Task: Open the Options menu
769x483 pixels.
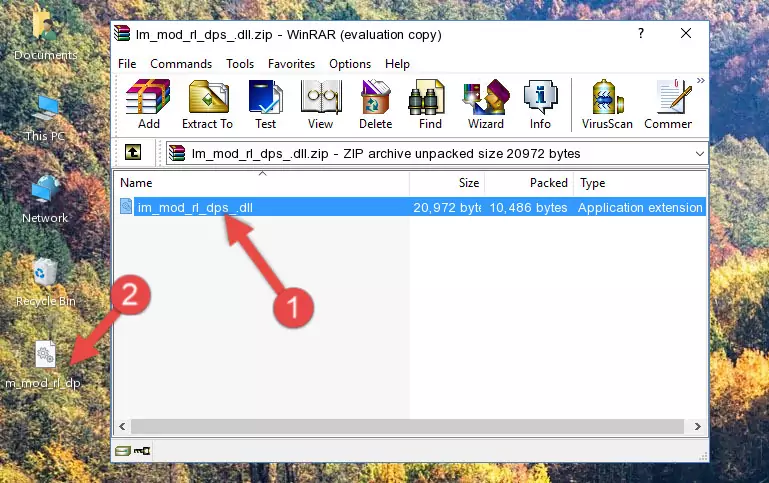Action: click(350, 64)
